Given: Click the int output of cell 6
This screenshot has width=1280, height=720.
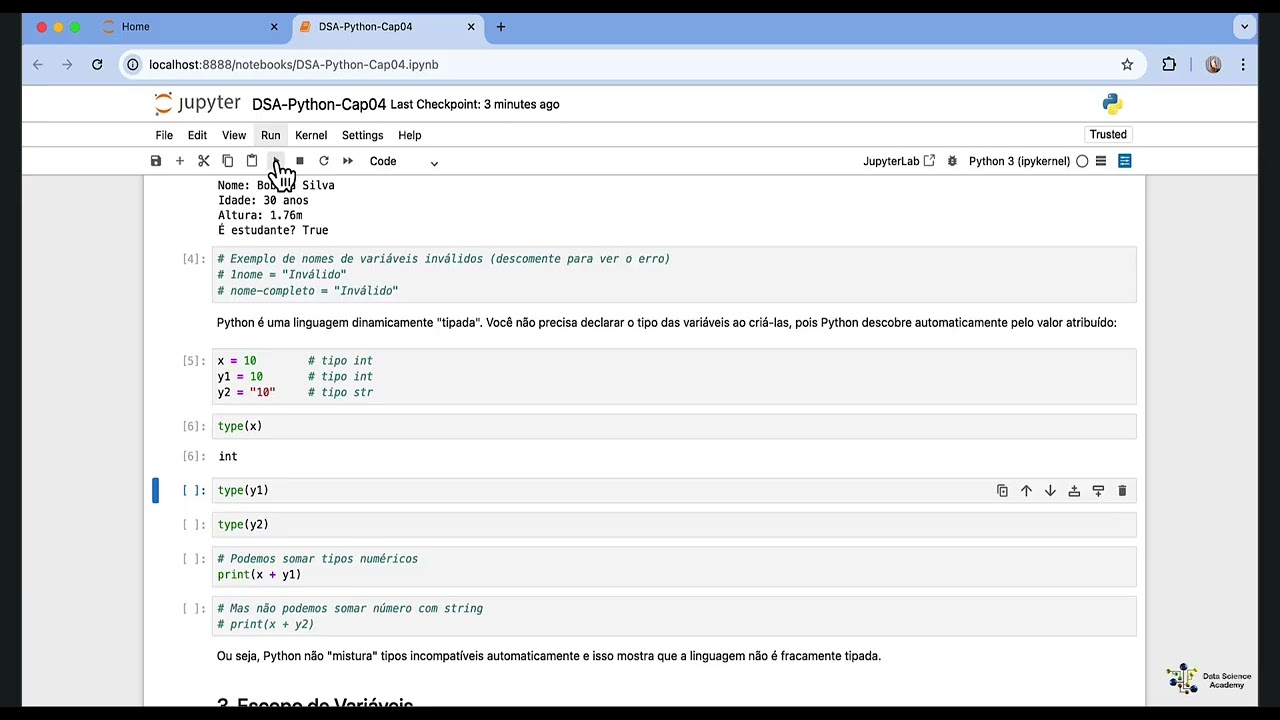Looking at the screenshot, I should (228, 456).
